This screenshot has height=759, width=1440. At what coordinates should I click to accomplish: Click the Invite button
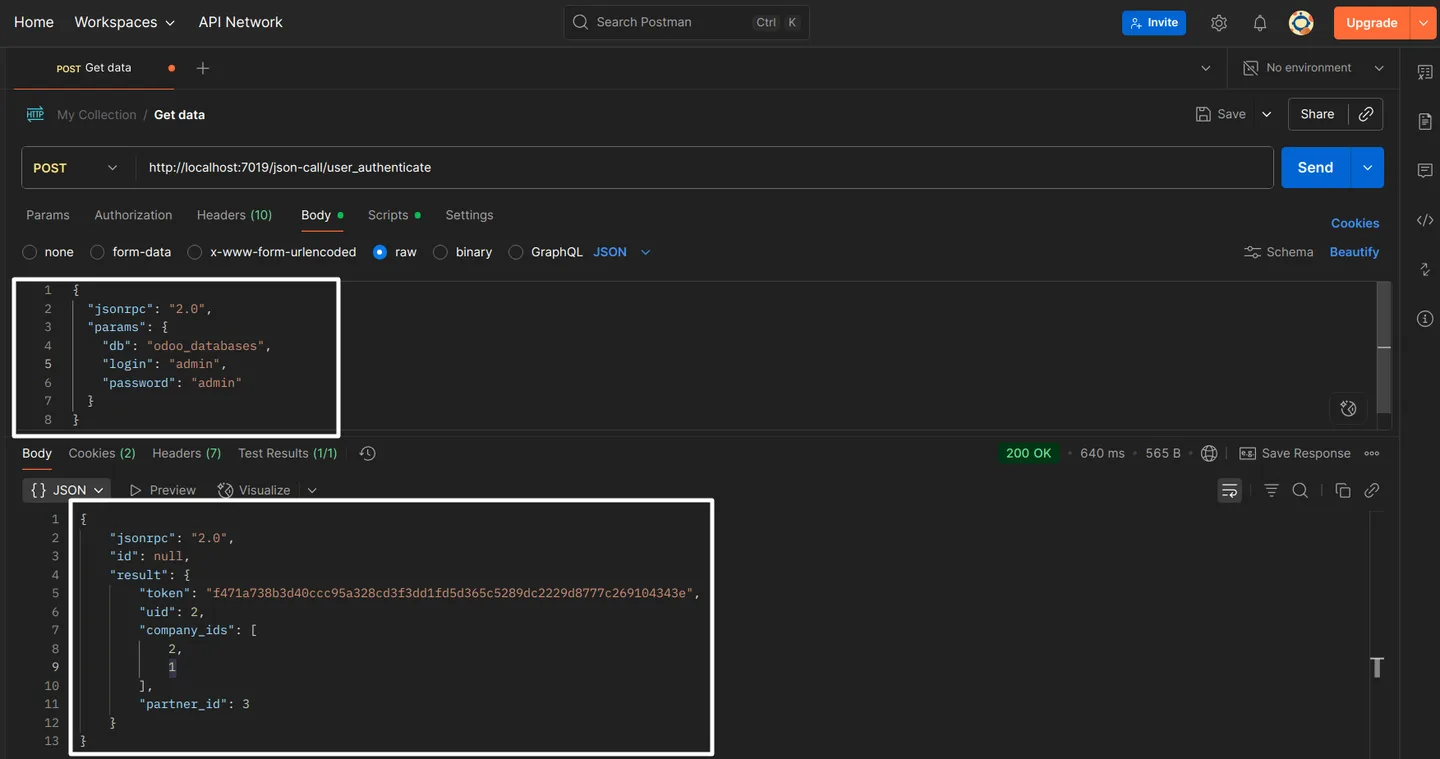1154,23
